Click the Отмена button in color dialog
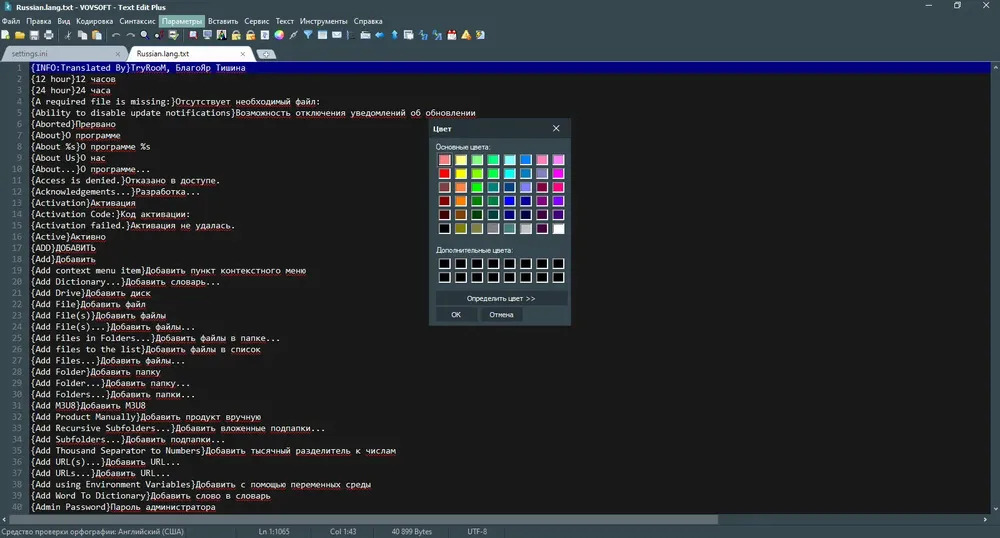This screenshot has width=1000, height=538. coord(501,314)
